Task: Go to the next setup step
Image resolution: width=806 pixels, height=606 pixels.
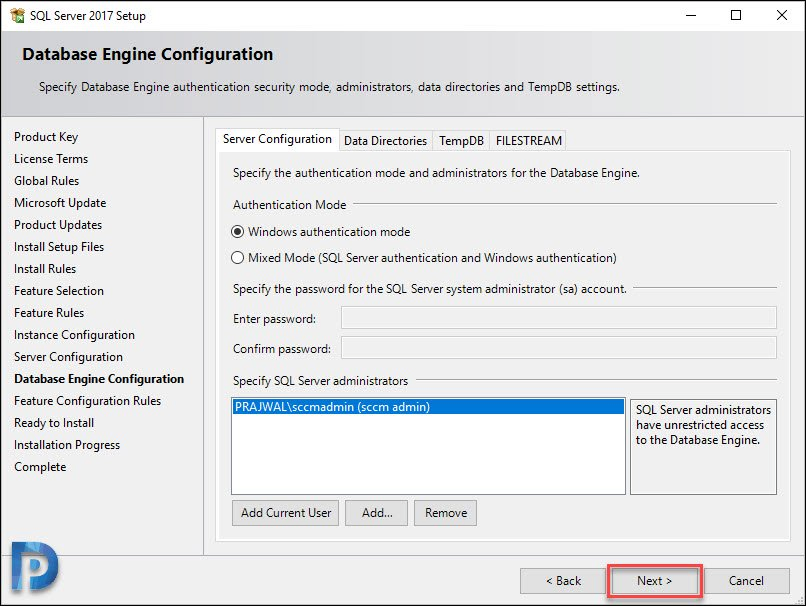Action: pos(654,581)
